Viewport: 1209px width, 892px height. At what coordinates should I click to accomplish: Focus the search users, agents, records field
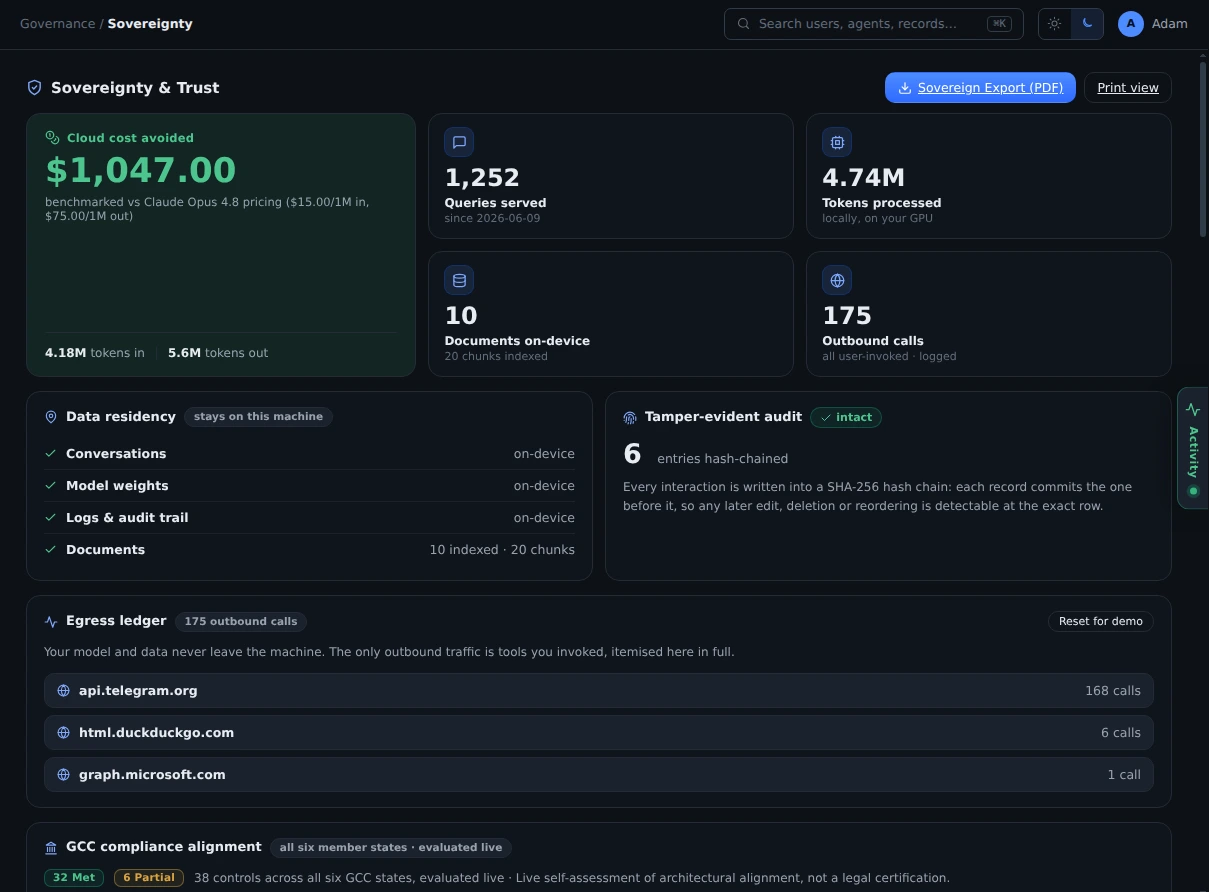click(873, 24)
